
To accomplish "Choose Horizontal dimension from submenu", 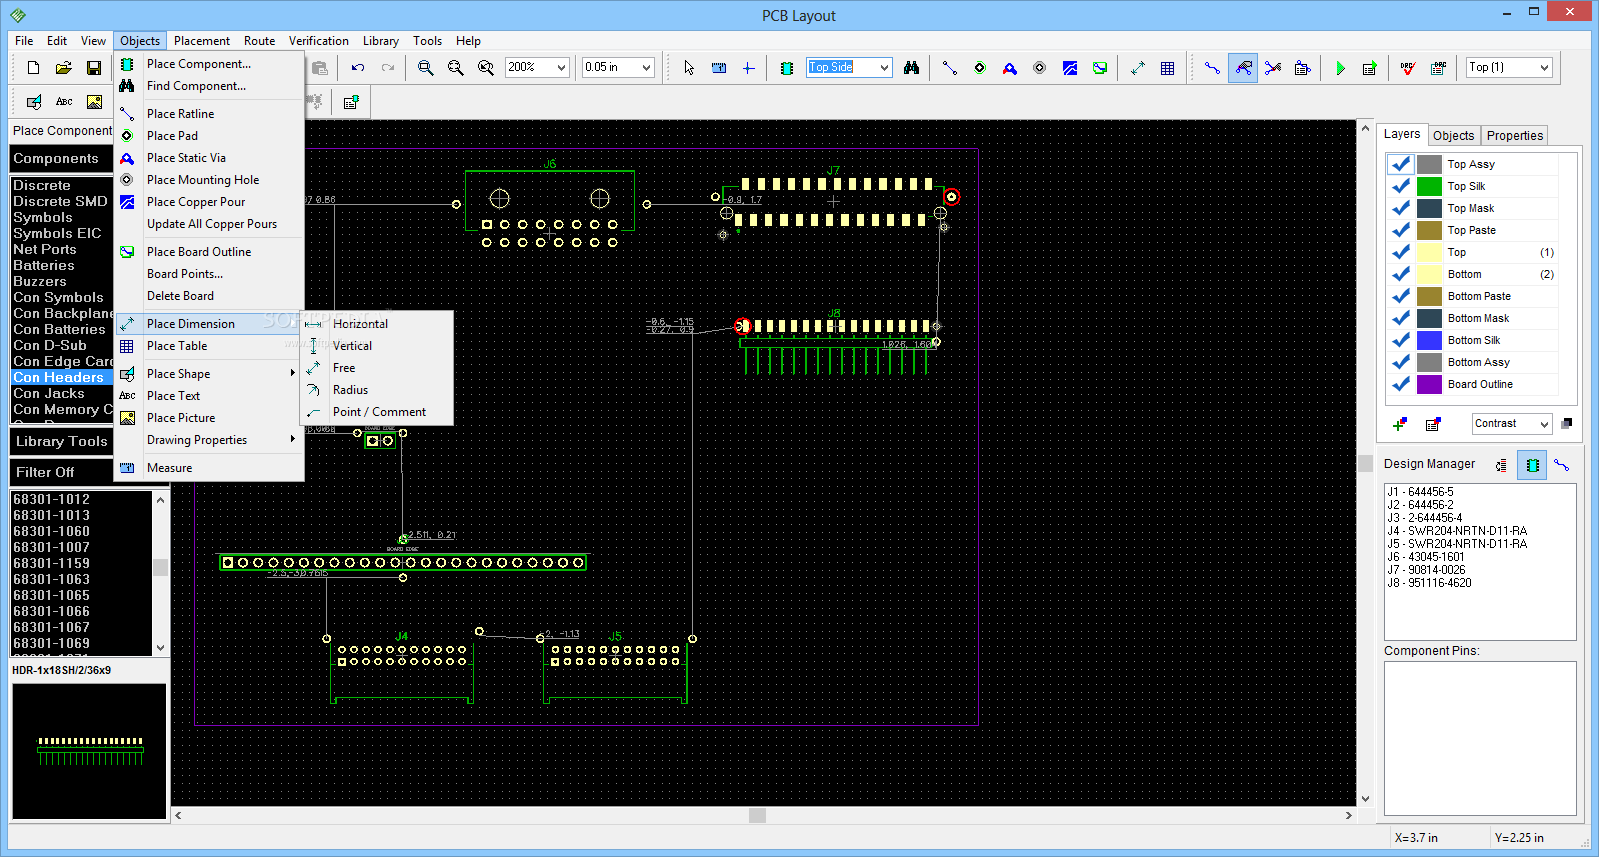I will click(x=377, y=324).
